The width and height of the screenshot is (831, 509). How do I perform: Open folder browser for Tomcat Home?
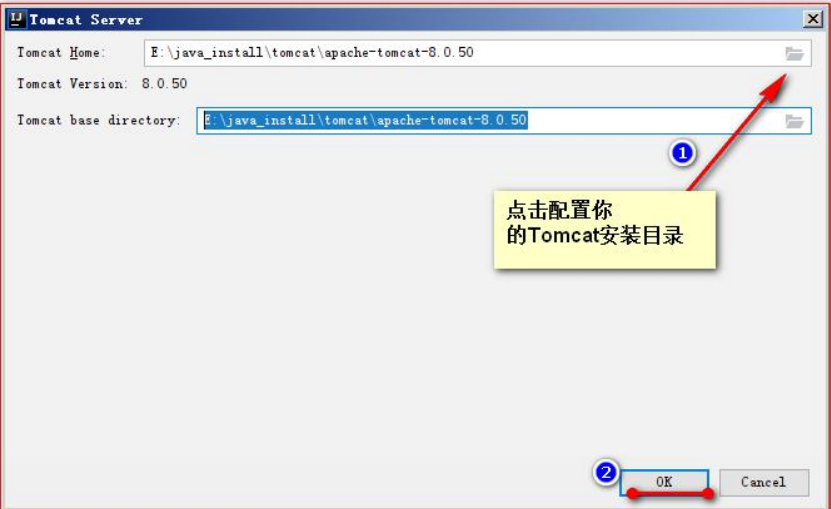tap(794, 54)
